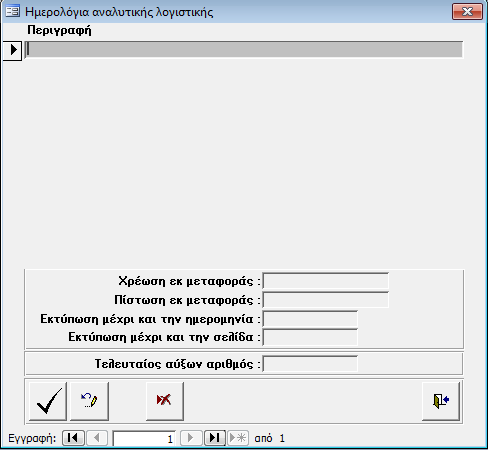Go to the next record
Screen dimensions: 488x450
191,438
